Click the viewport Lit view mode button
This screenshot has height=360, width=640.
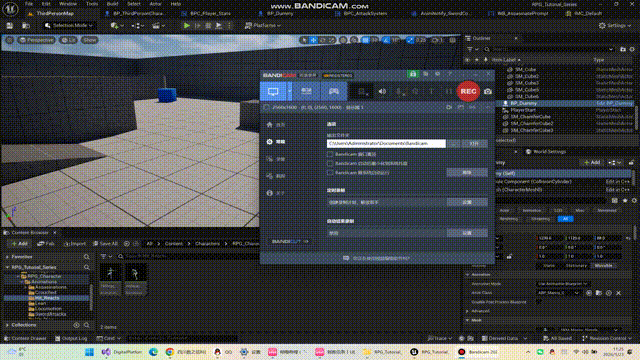coord(68,40)
